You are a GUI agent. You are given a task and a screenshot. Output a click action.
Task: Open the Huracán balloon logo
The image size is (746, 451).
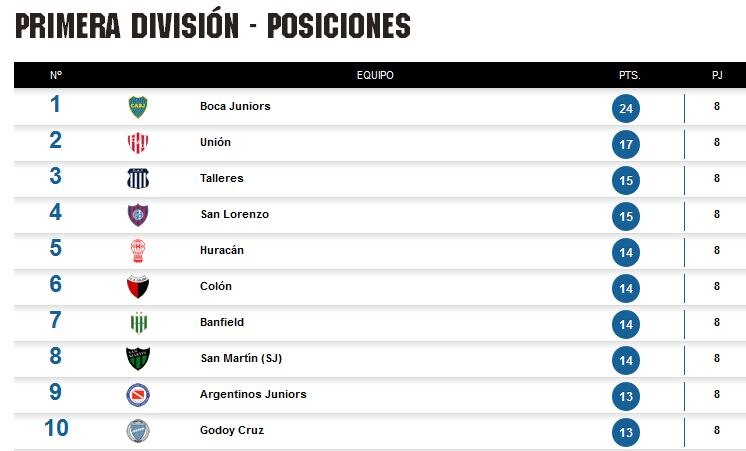point(138,251)
